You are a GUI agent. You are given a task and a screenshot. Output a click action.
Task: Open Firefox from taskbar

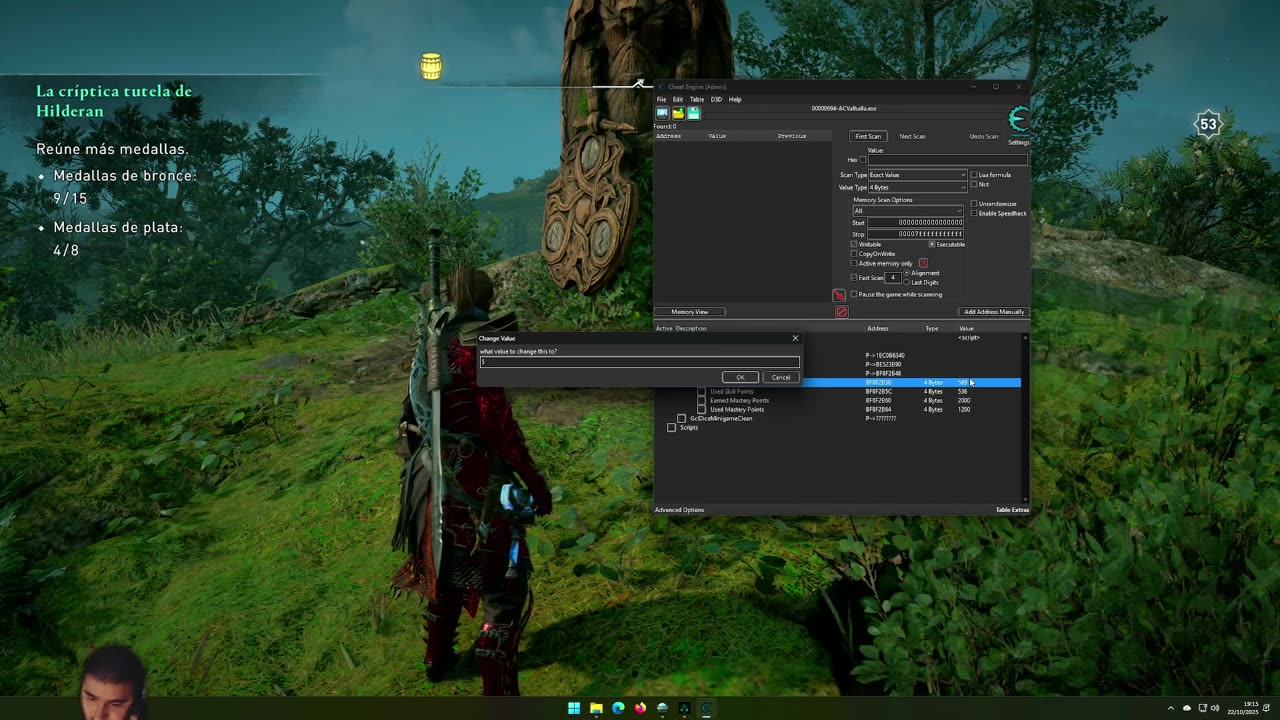coord(640,708)
